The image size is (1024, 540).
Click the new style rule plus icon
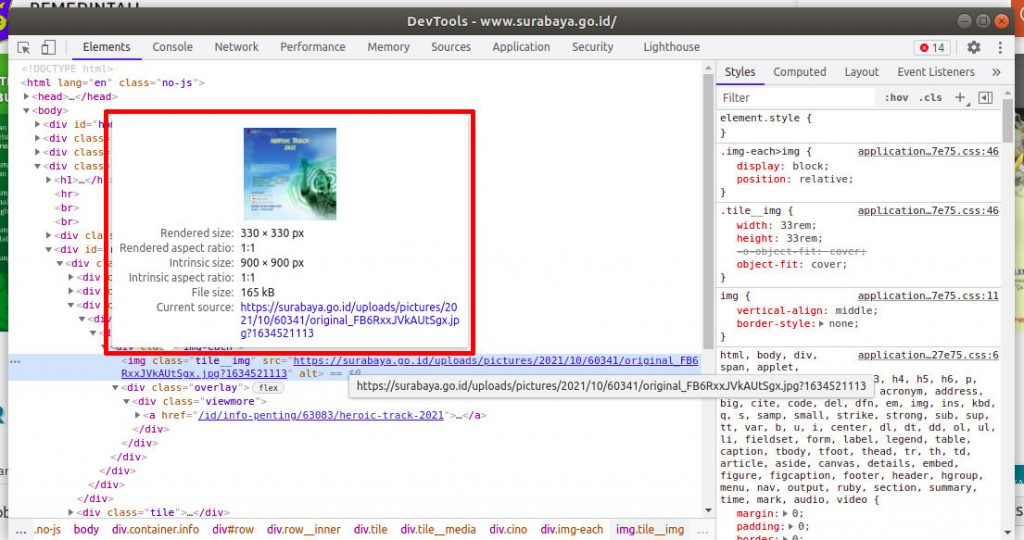pos(960,98)
